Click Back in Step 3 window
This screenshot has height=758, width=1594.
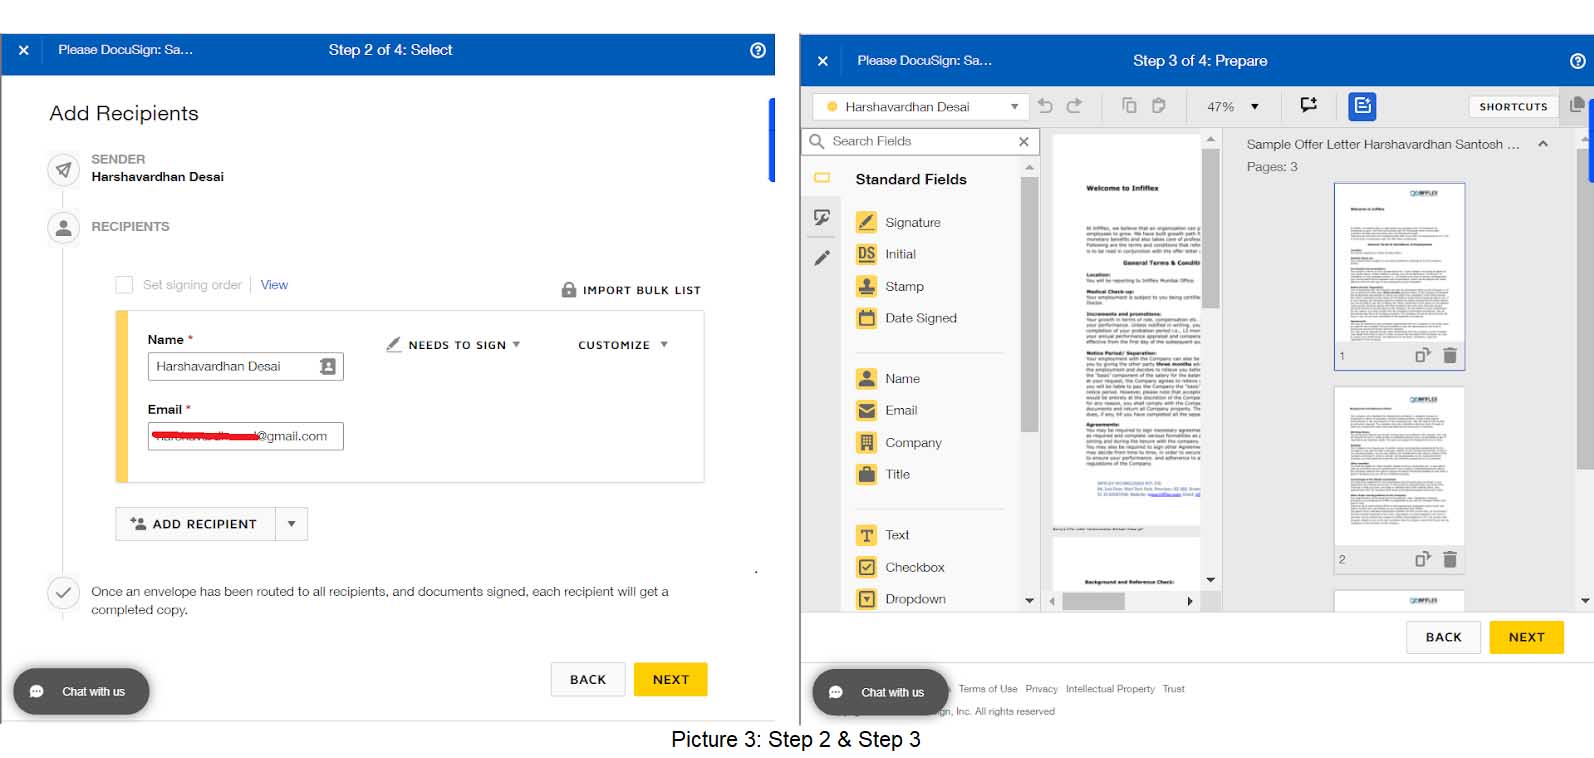tap(1443, 637)
